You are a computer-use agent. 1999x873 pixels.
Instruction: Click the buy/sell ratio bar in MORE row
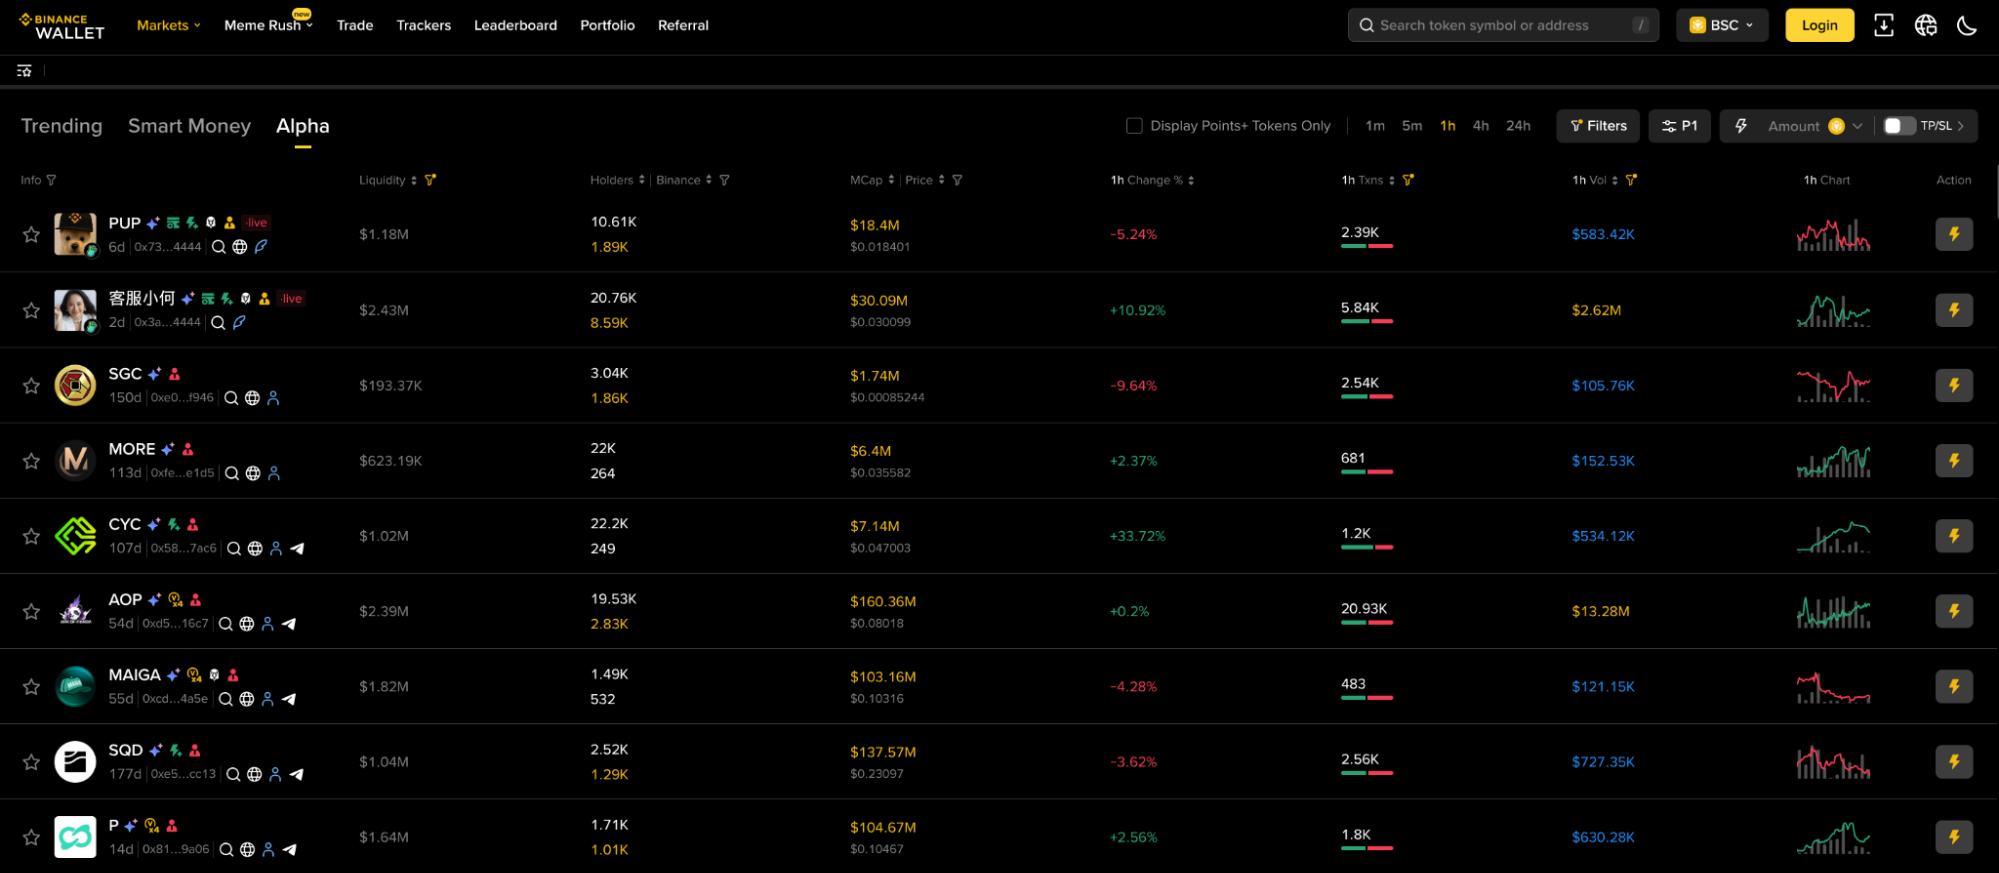click(1367, 472)
